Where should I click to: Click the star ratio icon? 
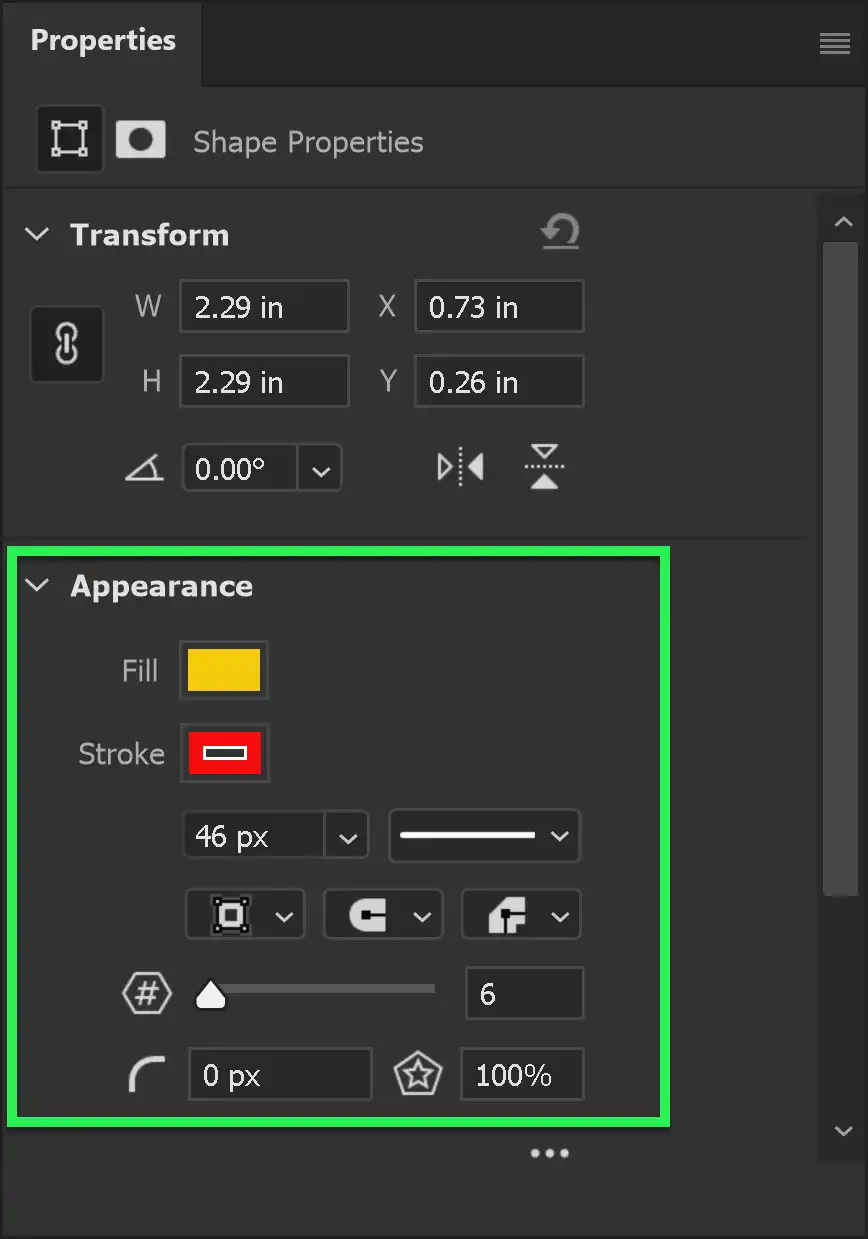coord(419,1074)
